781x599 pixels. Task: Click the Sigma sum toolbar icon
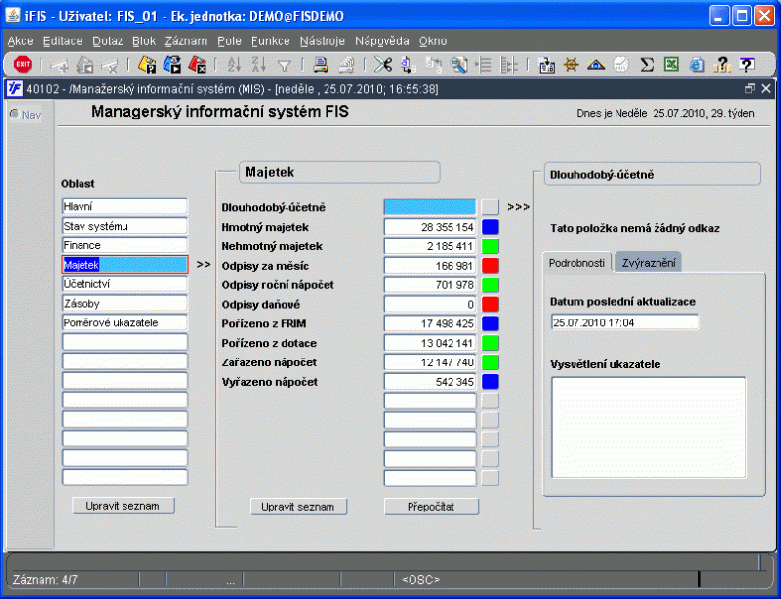click(x=647, y=64)
